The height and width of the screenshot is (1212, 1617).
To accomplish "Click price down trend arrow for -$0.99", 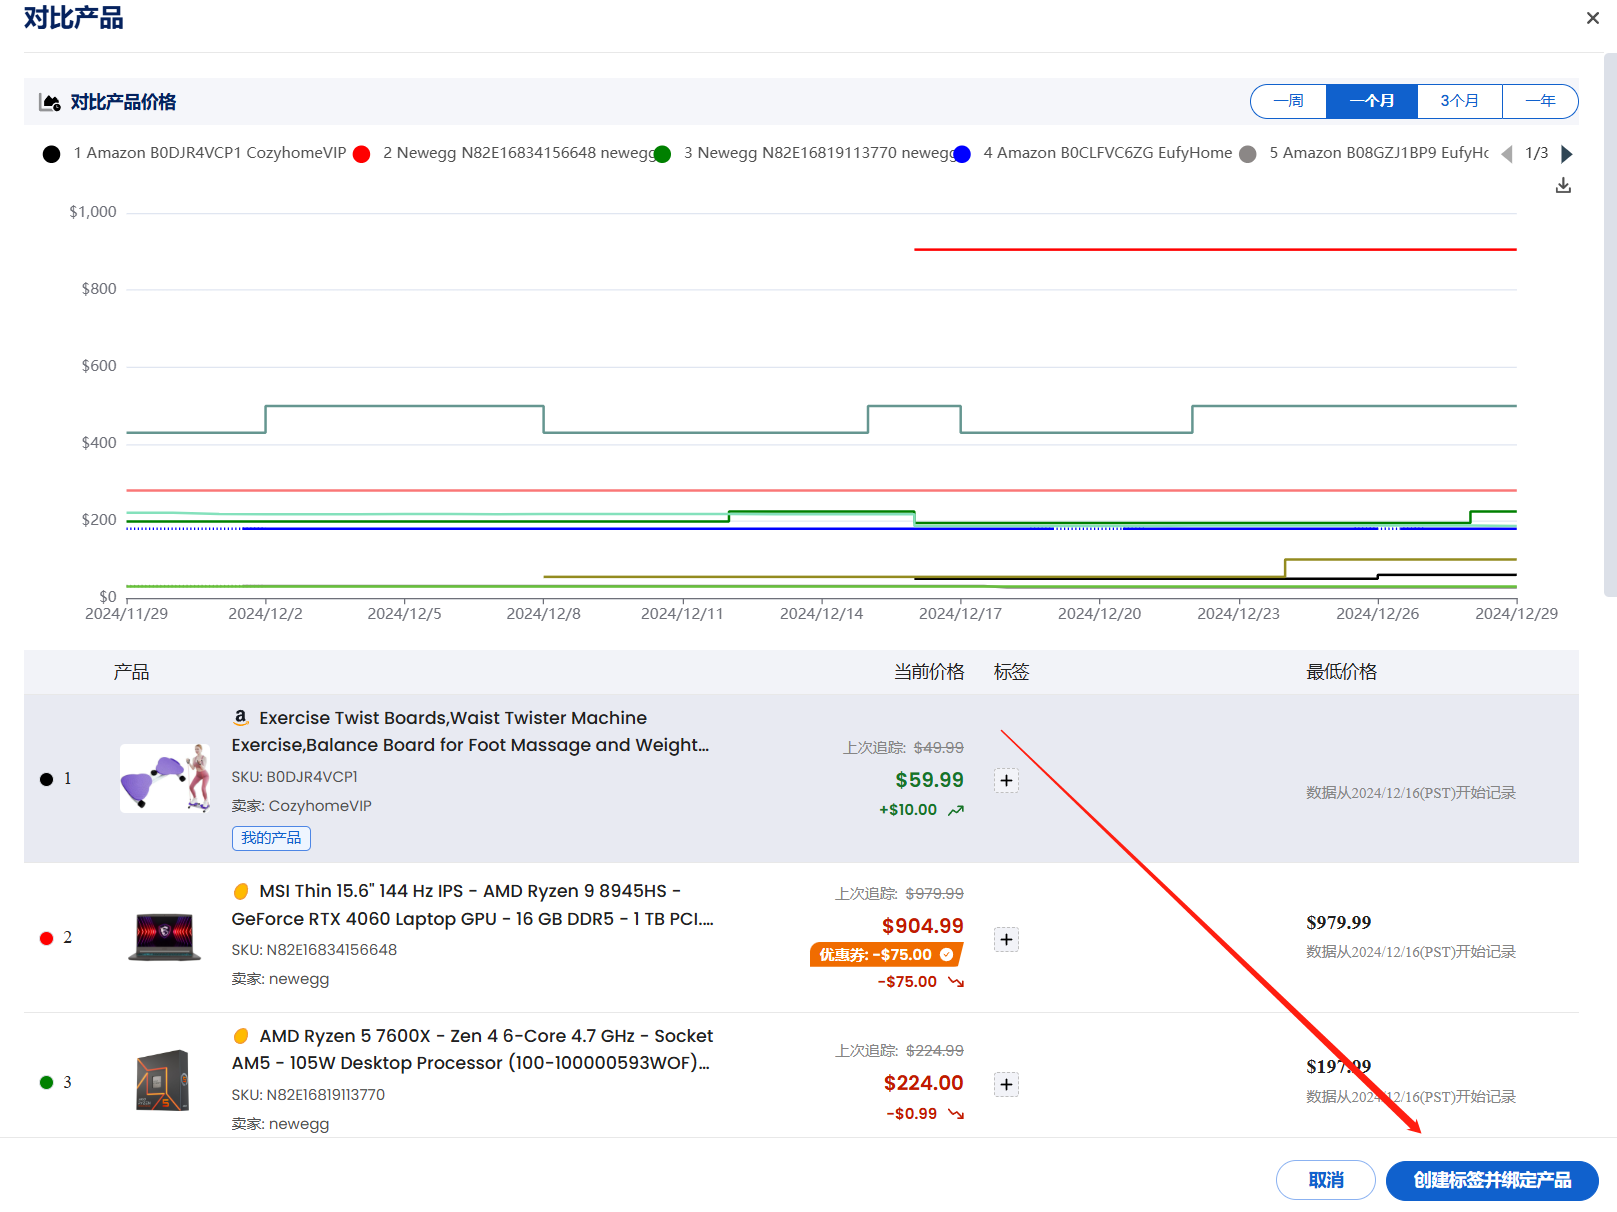I will pos(956,1114).
